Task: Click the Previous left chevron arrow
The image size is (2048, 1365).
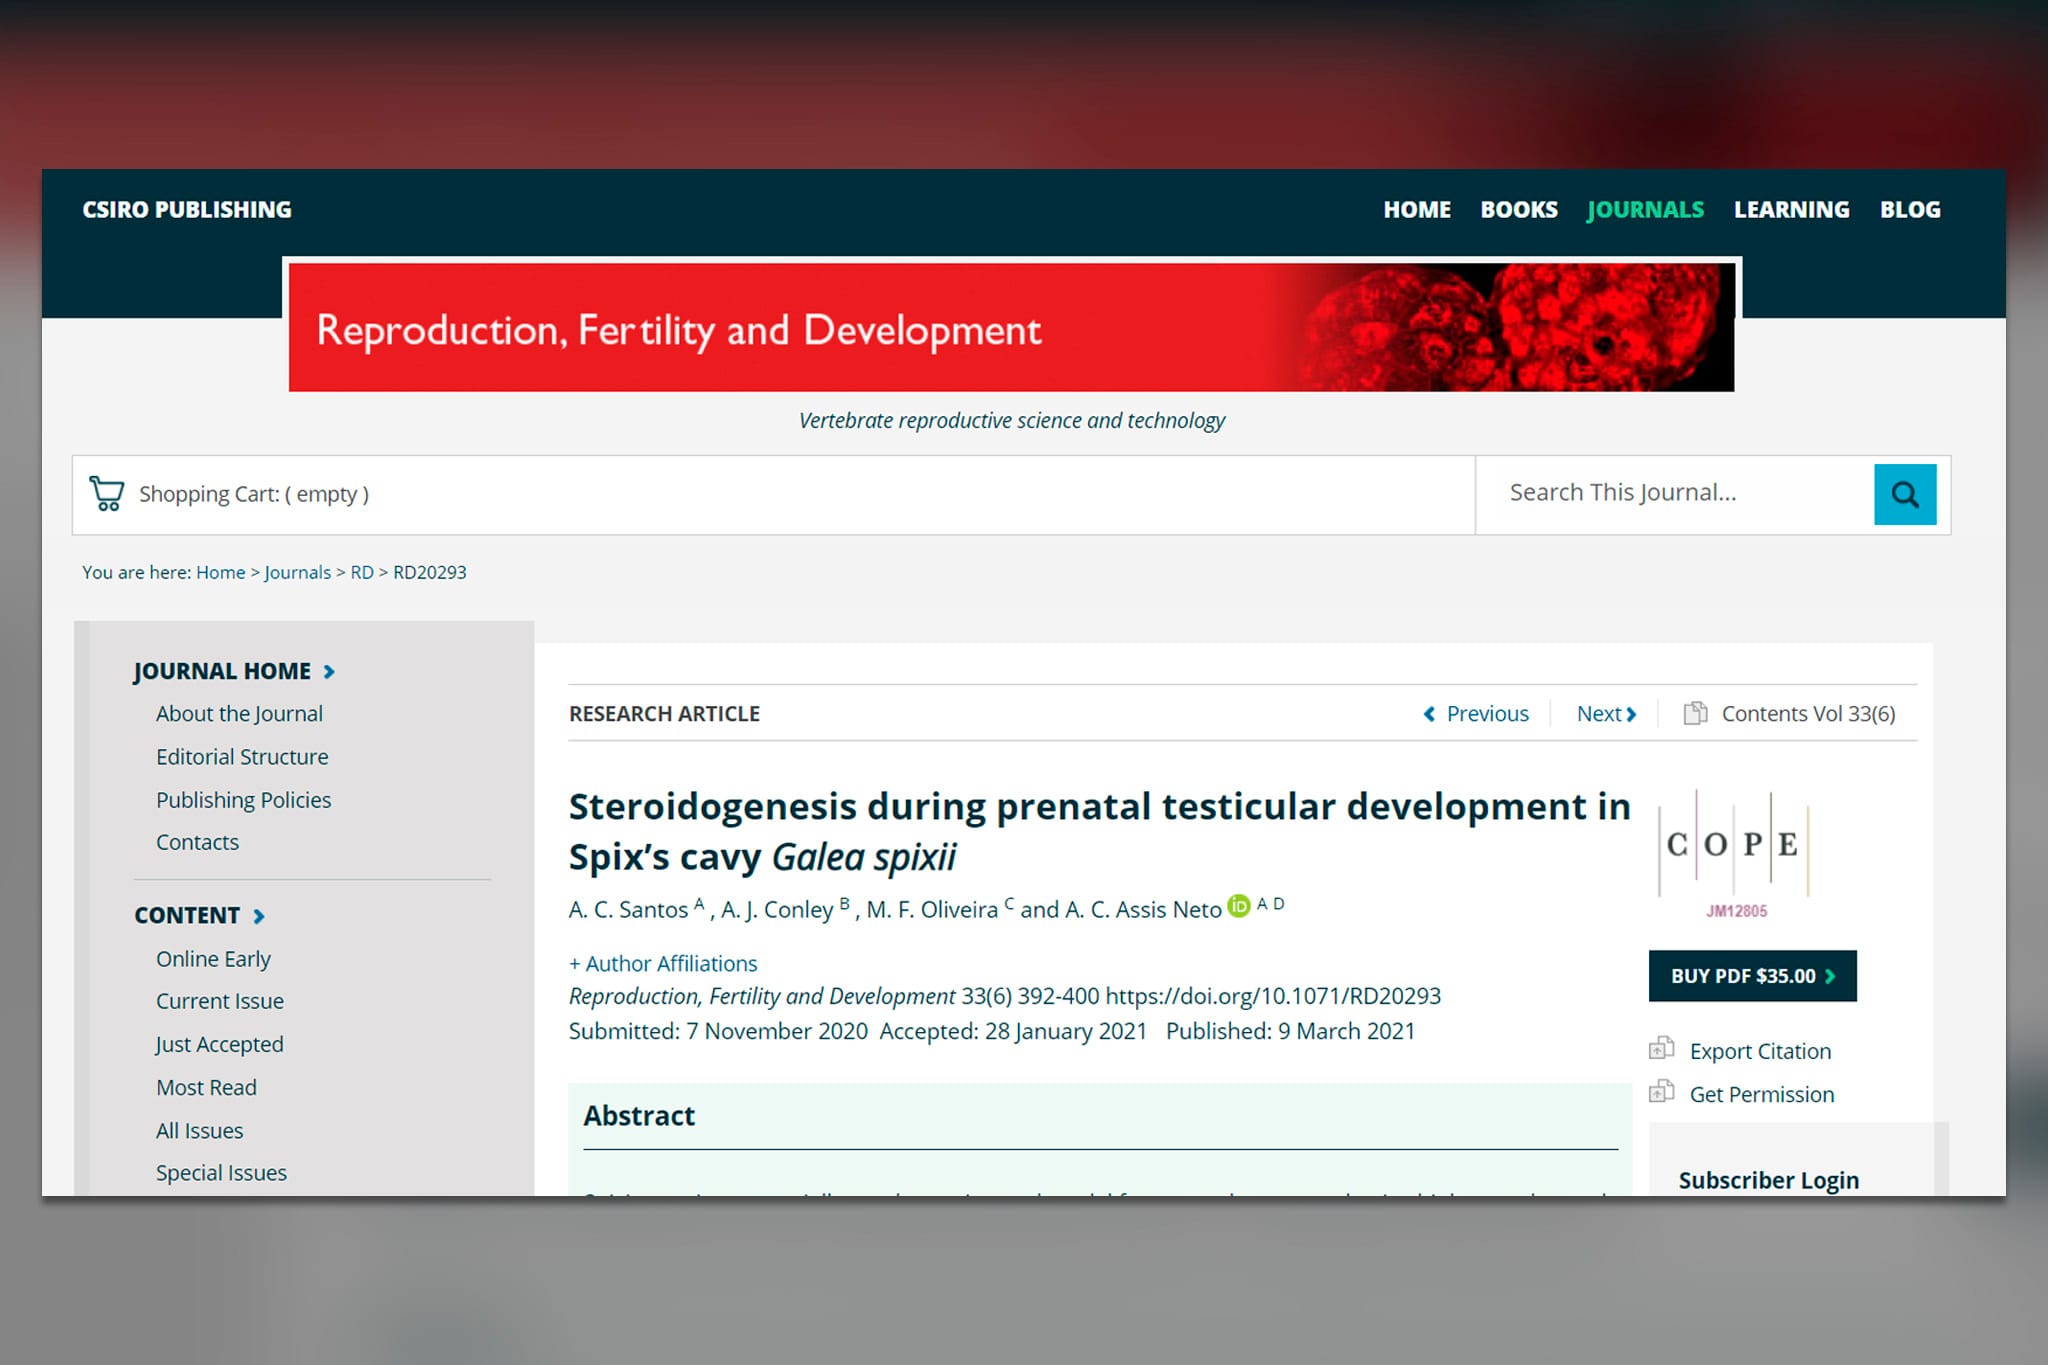Action: 1429,714
